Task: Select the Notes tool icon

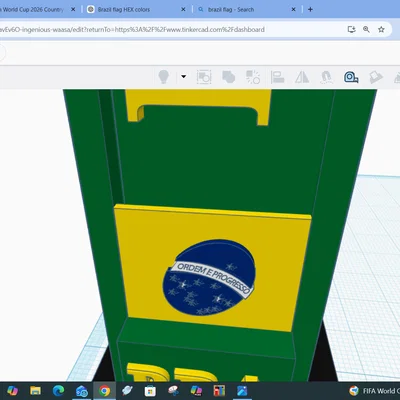Action: coord(376,77)
